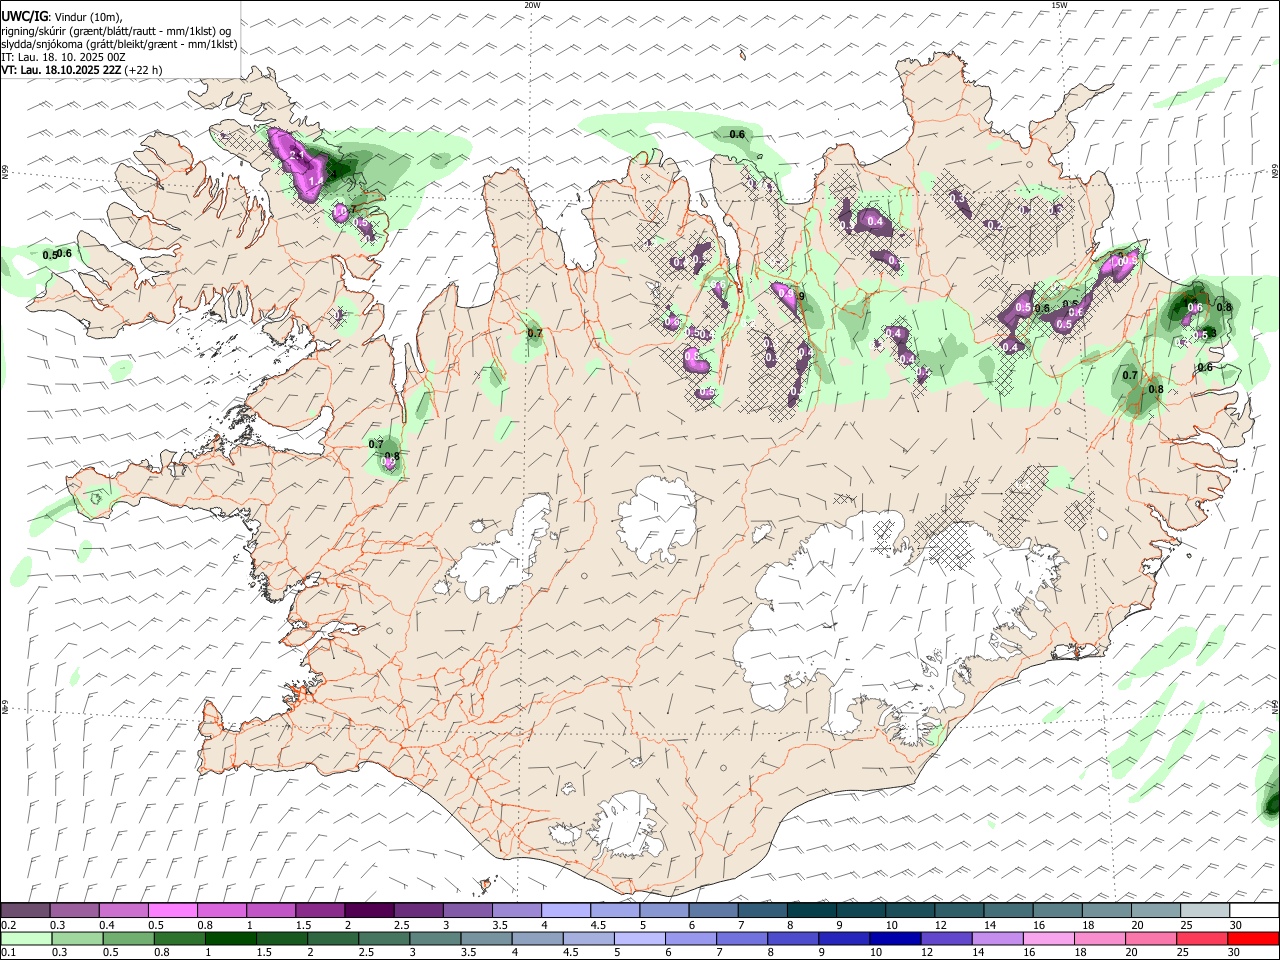The width and height of the screenshot is (1280, 960).
Task: Click the bottom-row periwinkle swatch starting at 6
Action: pos(691,939)
